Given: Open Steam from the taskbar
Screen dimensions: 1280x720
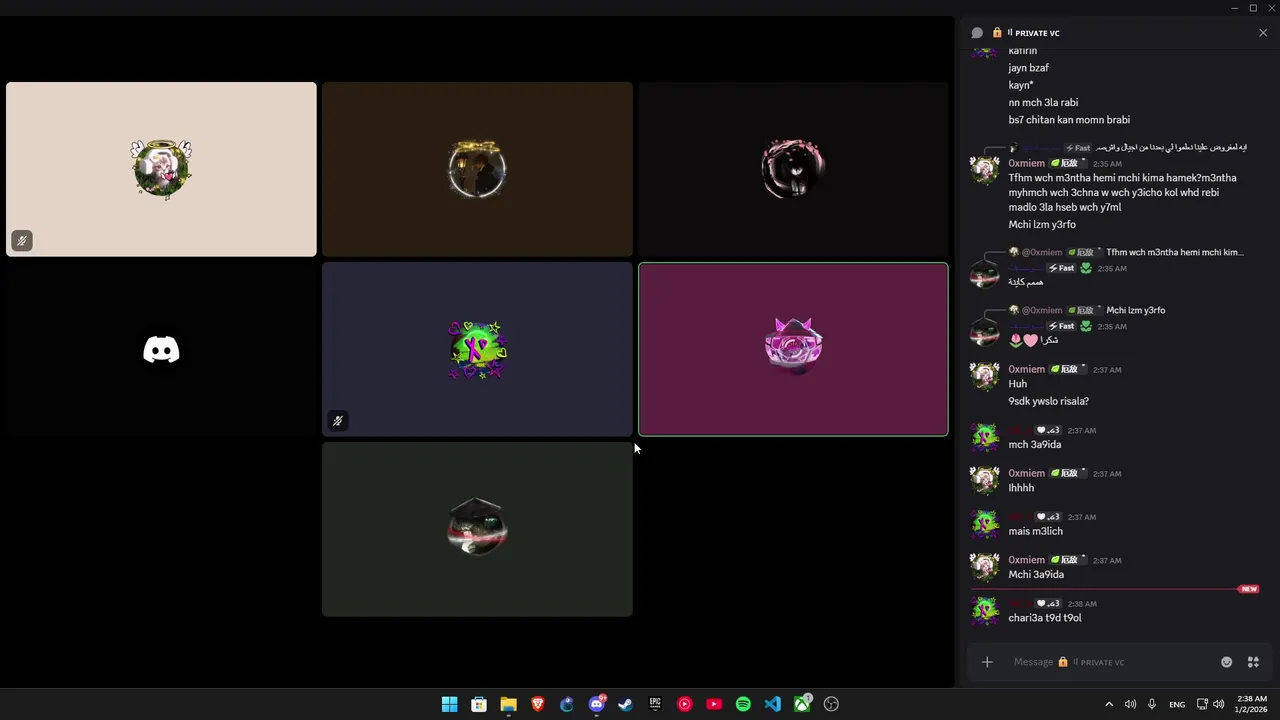Looking at the screenshot, I should [x=626, y=704].
